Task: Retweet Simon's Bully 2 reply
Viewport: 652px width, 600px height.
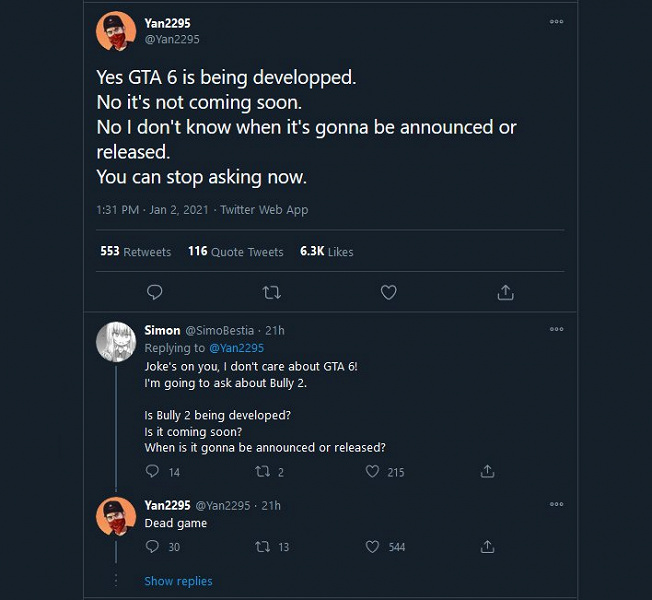Action: coord(263,471)
